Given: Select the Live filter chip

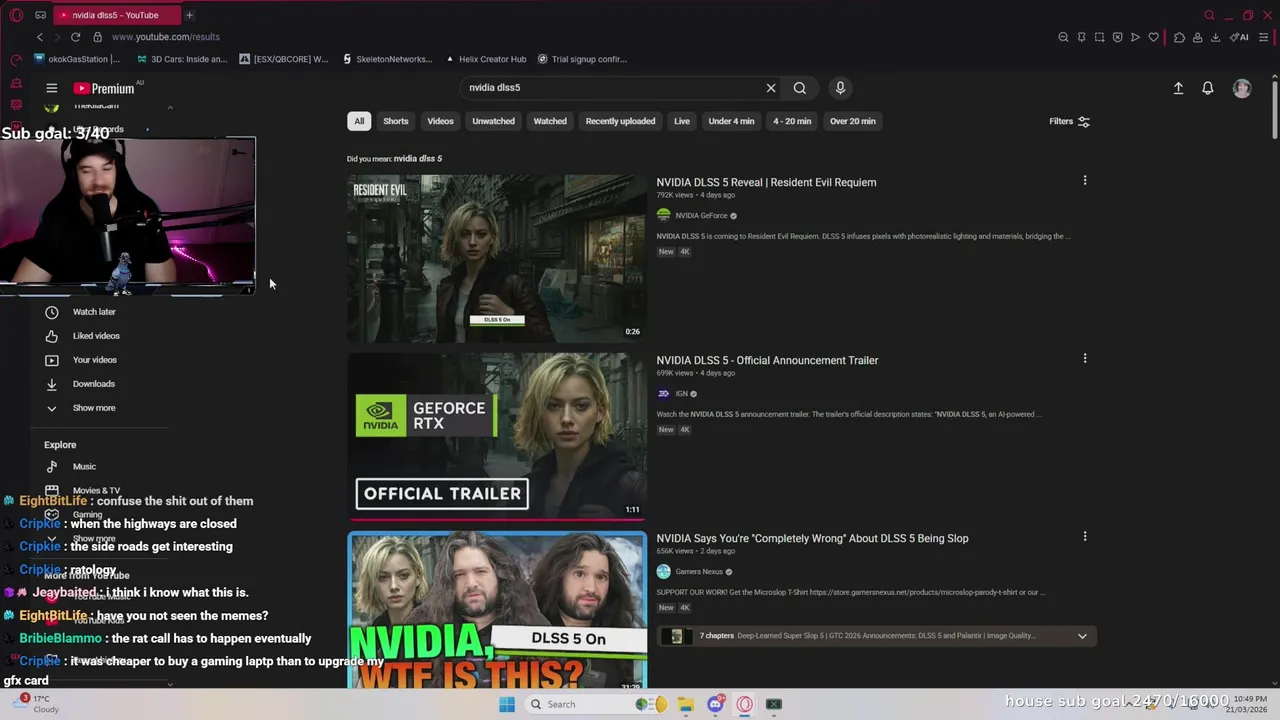Looking at the screenshot, I should [682, 121].
